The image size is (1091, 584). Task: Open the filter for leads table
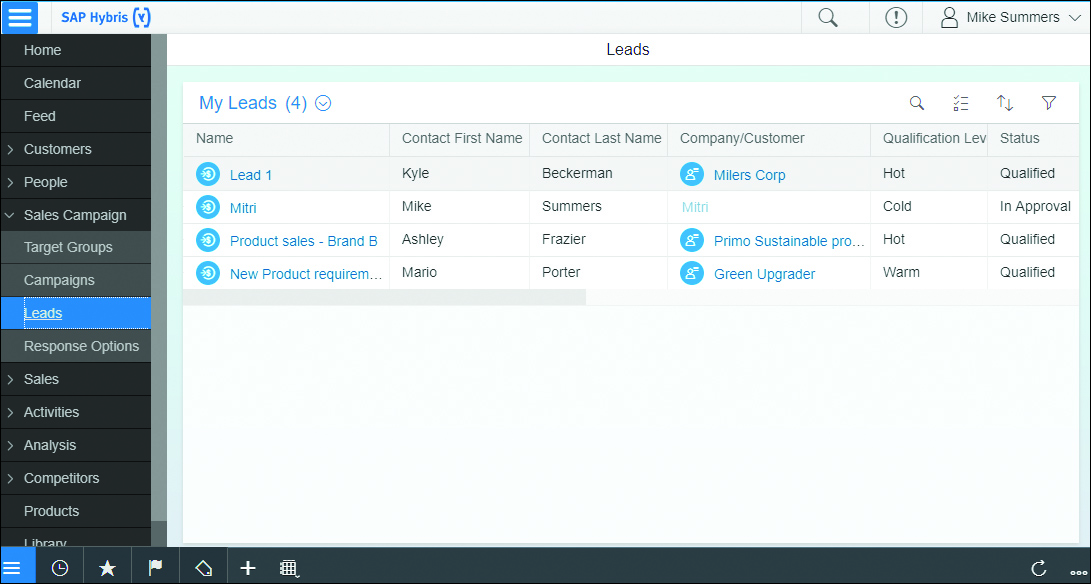[x=1049, y=103]
